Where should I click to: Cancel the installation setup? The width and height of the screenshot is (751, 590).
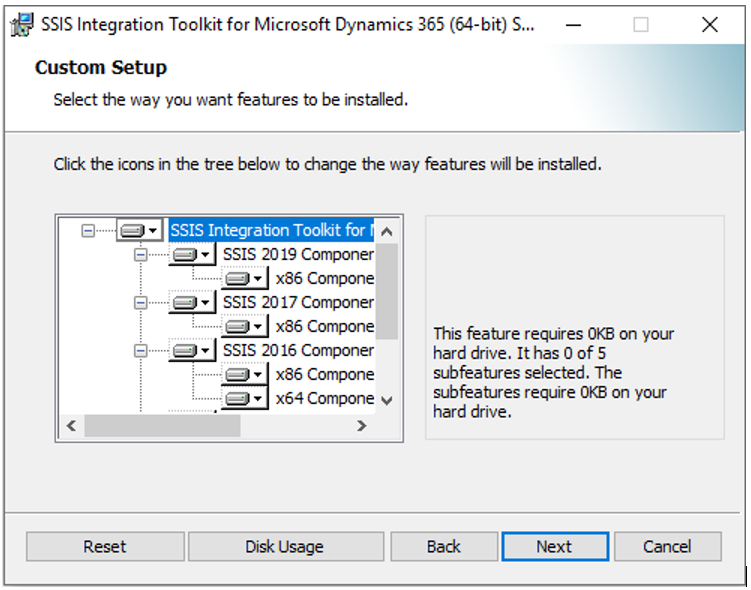coord(668,546)
